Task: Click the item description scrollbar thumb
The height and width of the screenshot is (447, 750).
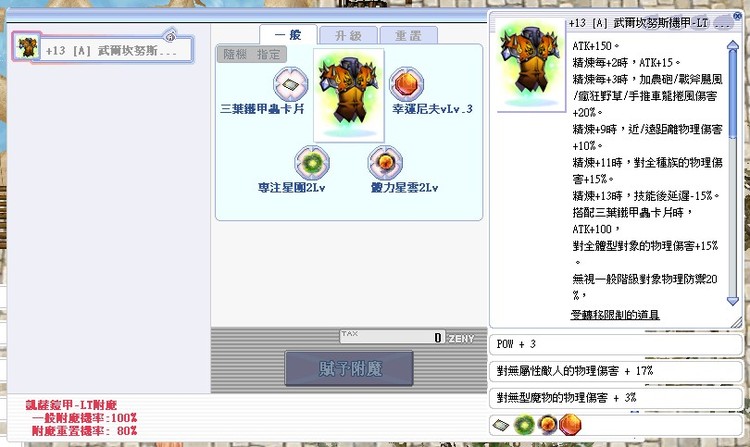Action: 732,94
